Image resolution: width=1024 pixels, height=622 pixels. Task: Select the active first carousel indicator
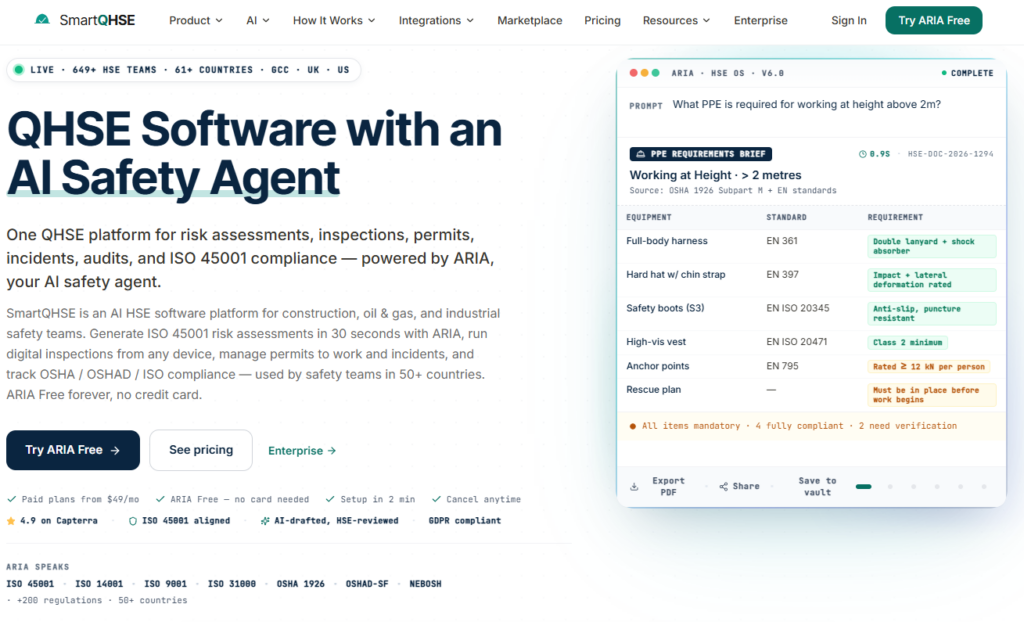point(863,487)
